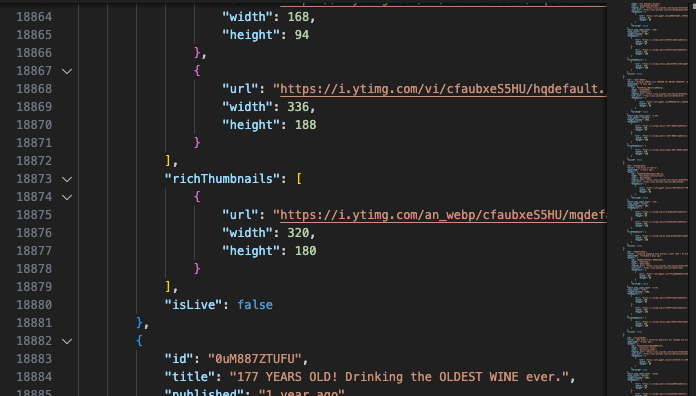Click the height value 94
Viewport: 696px width, 396px height.
302,35
